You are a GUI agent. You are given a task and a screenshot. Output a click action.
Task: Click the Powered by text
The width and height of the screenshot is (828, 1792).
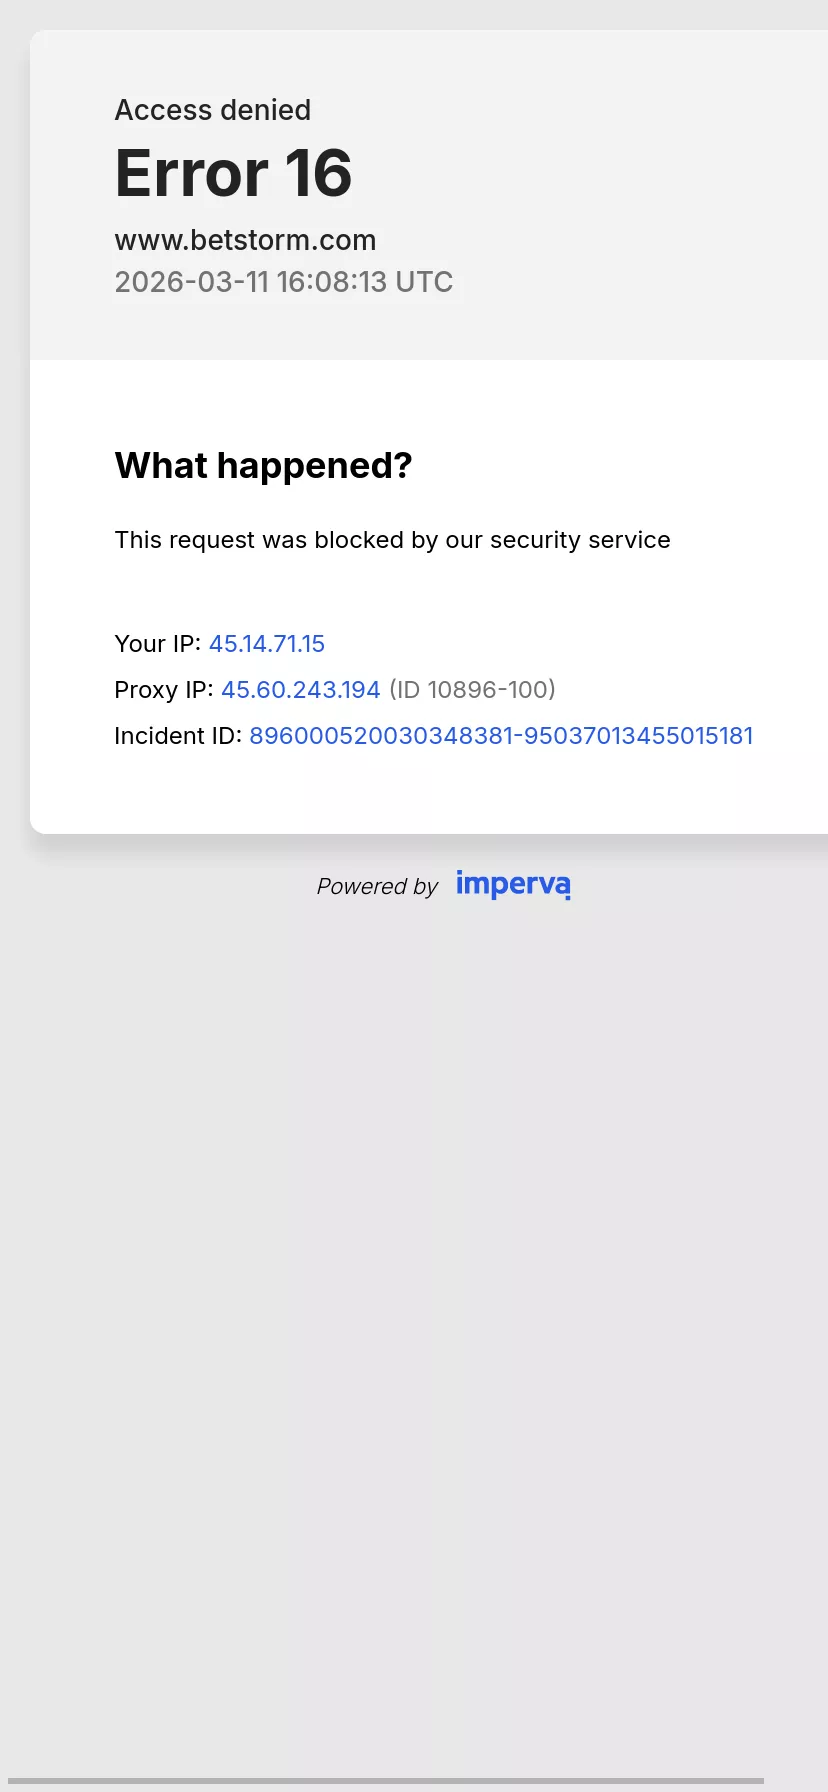377,886
